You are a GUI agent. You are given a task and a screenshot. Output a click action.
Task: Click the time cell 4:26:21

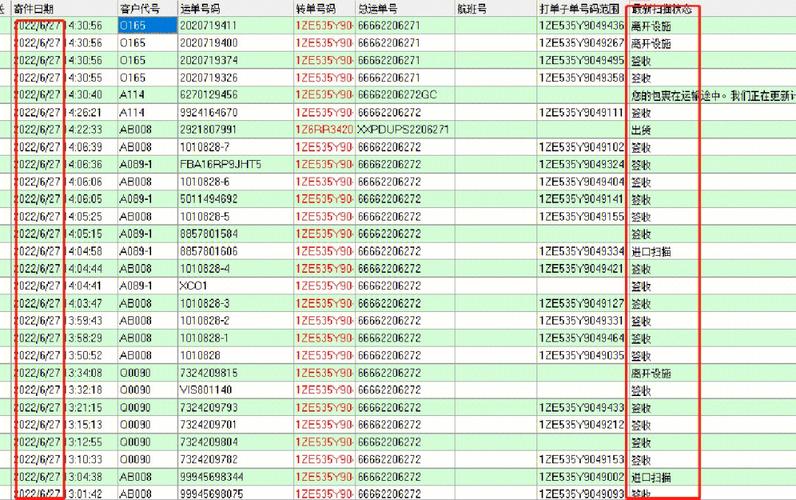(85, 112)
